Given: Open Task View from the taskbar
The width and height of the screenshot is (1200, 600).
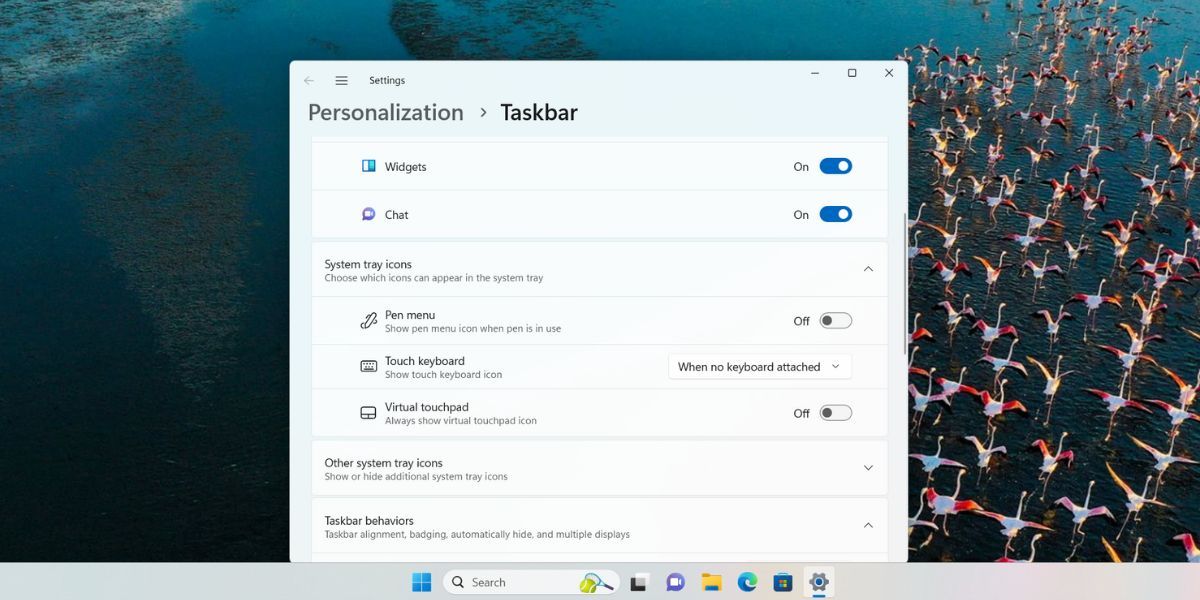Looking at the screenshot, I should [638, 581].
